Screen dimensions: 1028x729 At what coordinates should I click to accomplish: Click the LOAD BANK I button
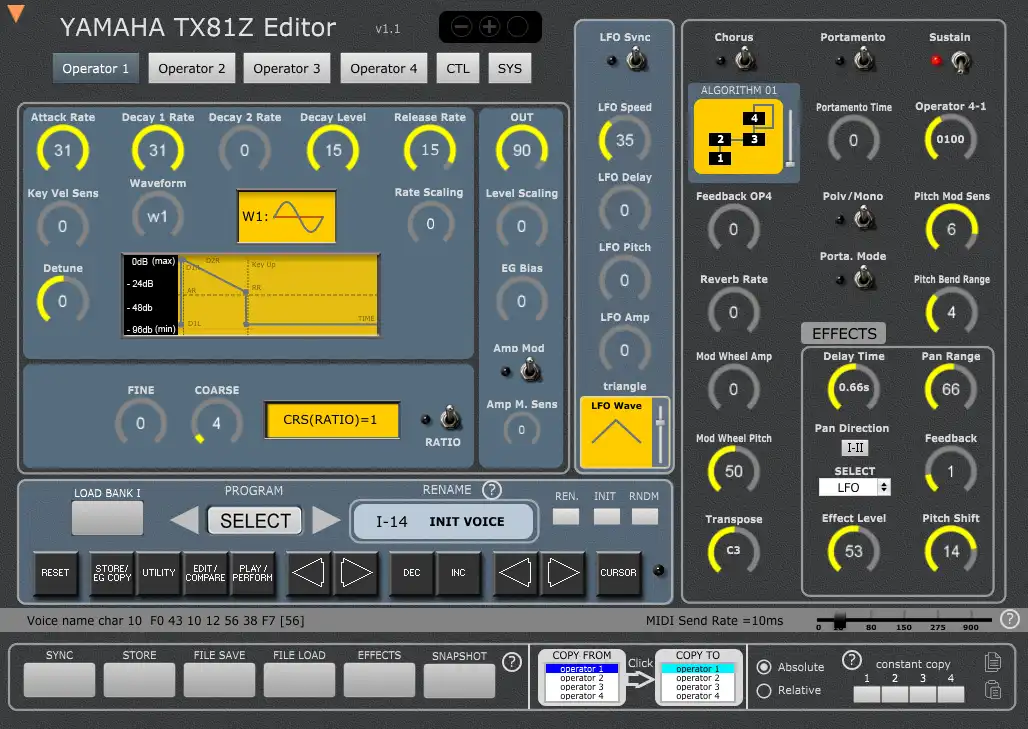point(108,517)
